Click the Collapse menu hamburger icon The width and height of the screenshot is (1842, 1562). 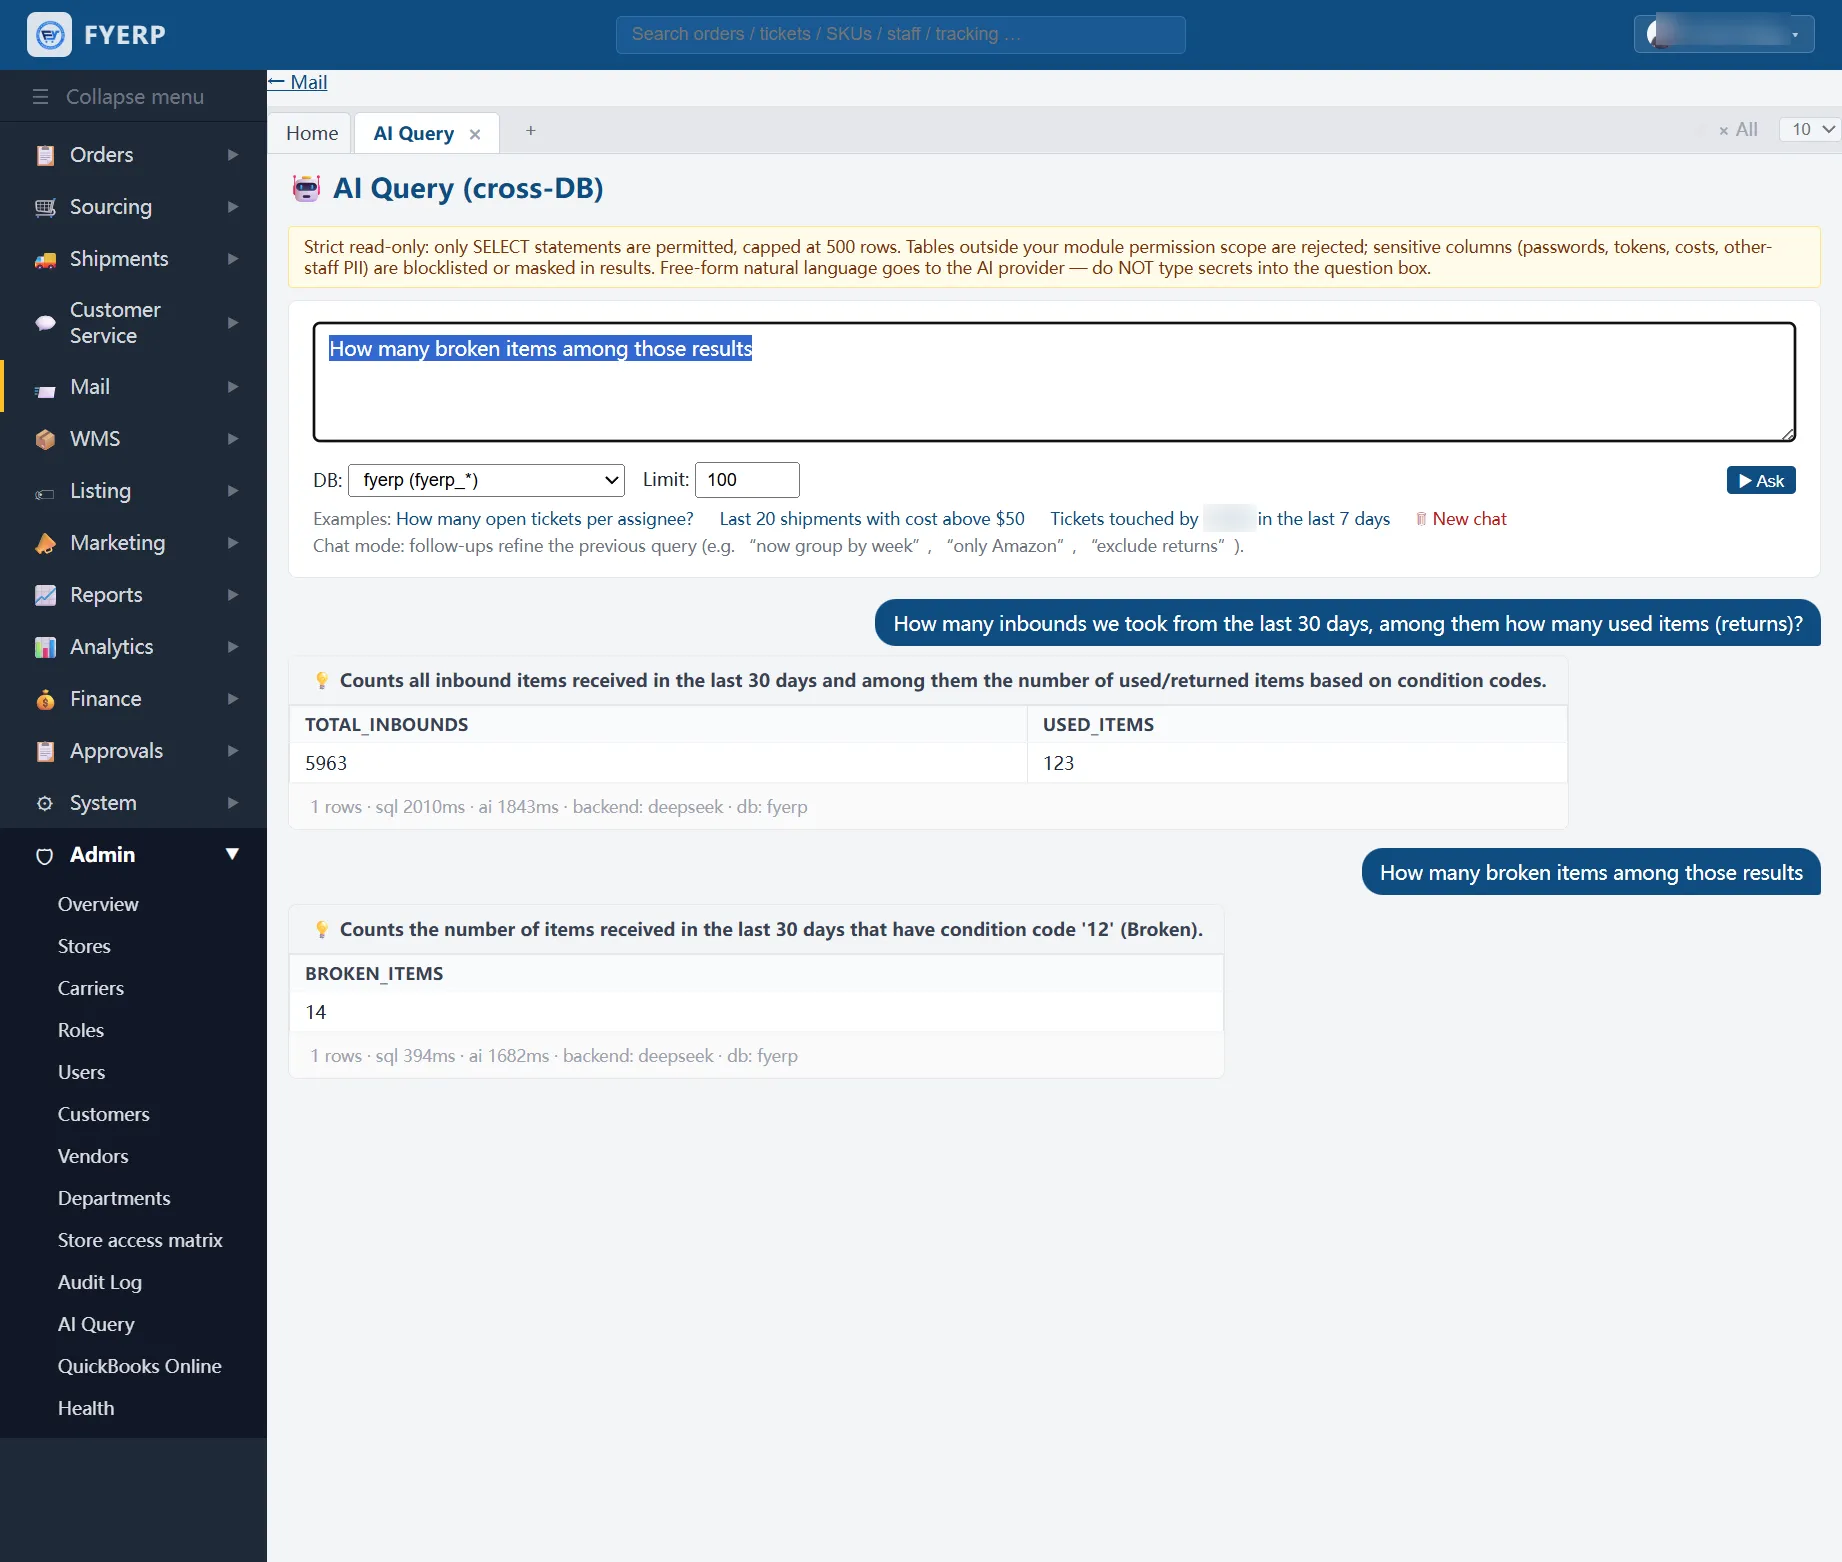point(41,97)
